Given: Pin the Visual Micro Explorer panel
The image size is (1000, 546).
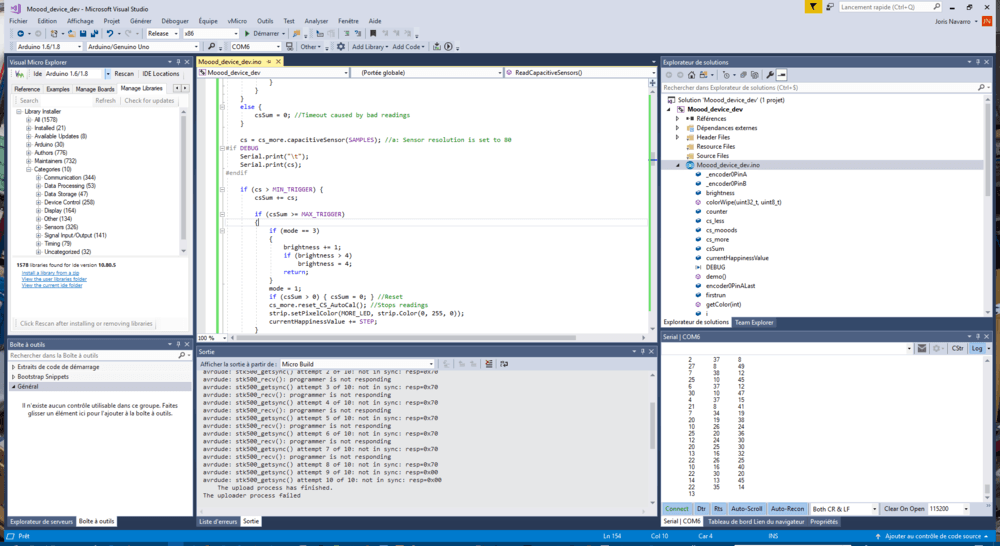Looking at the screenshot, I should click(179, 62).
